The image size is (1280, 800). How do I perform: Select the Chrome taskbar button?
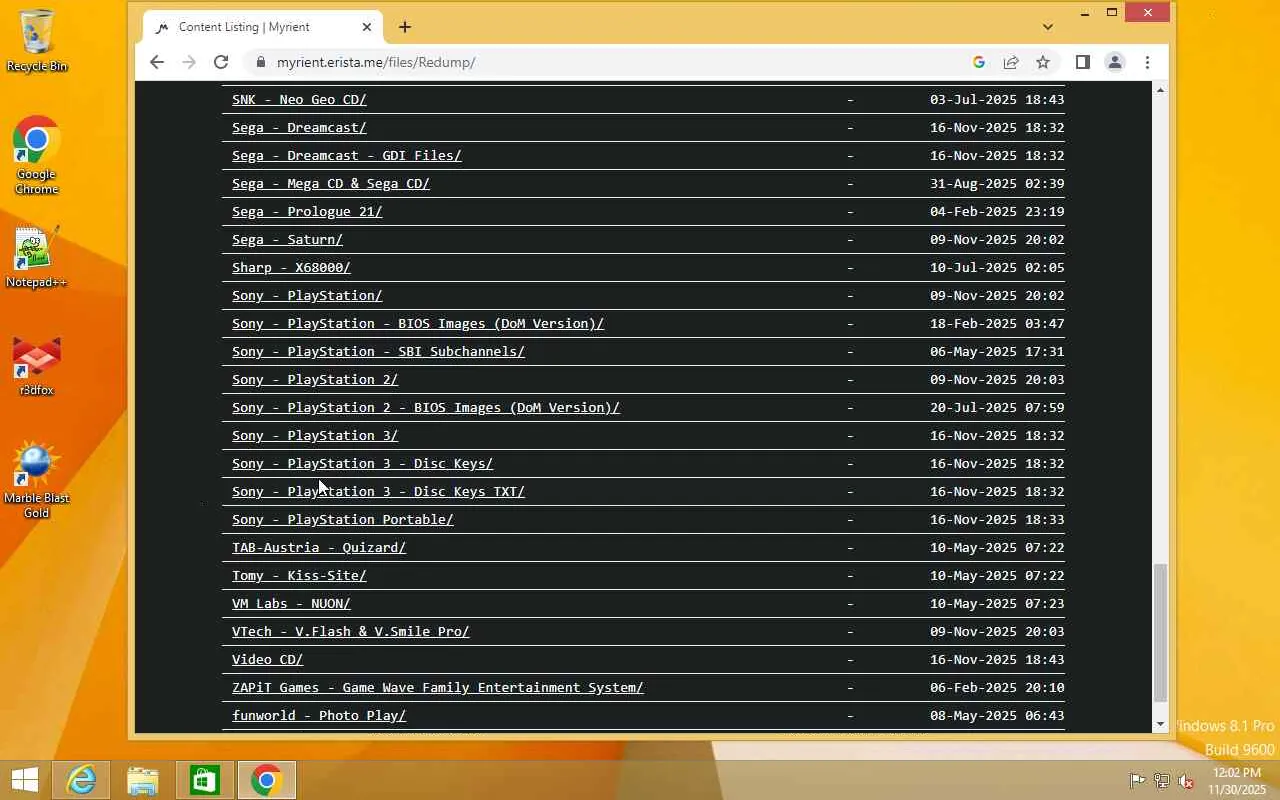pyautogui.click(x=267, y=780)
